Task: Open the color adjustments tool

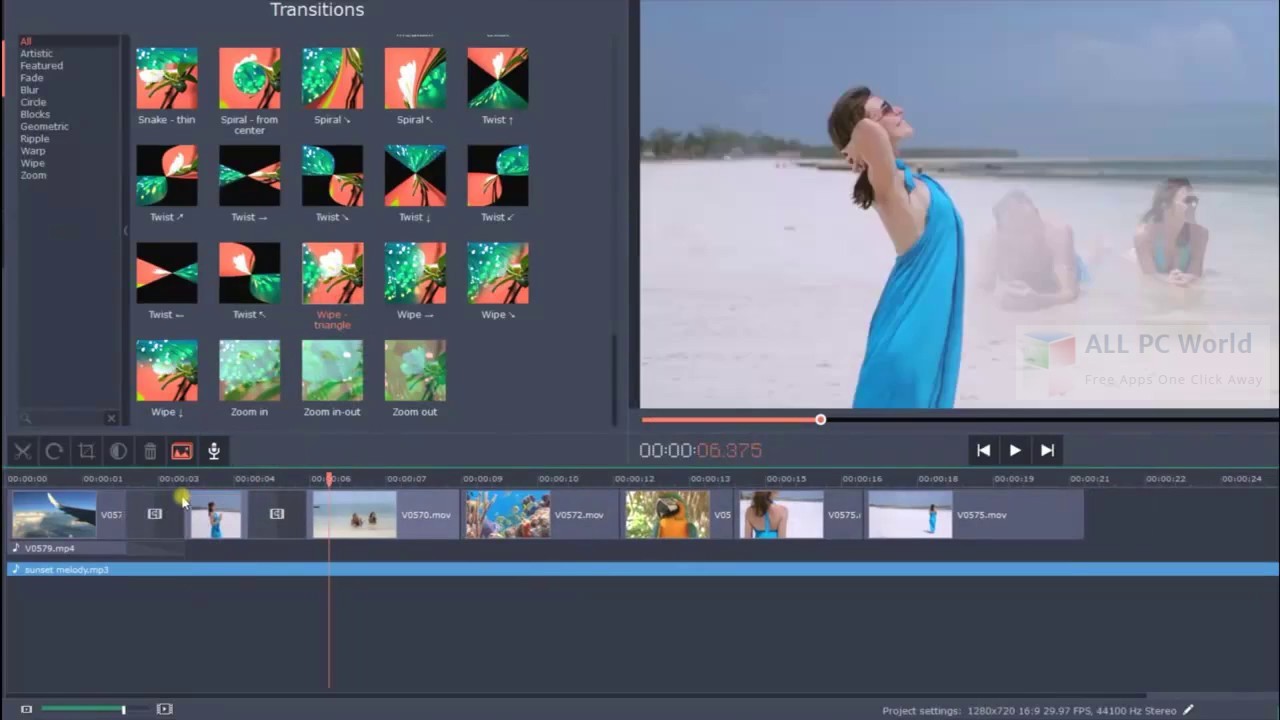Action: (118, 451)
